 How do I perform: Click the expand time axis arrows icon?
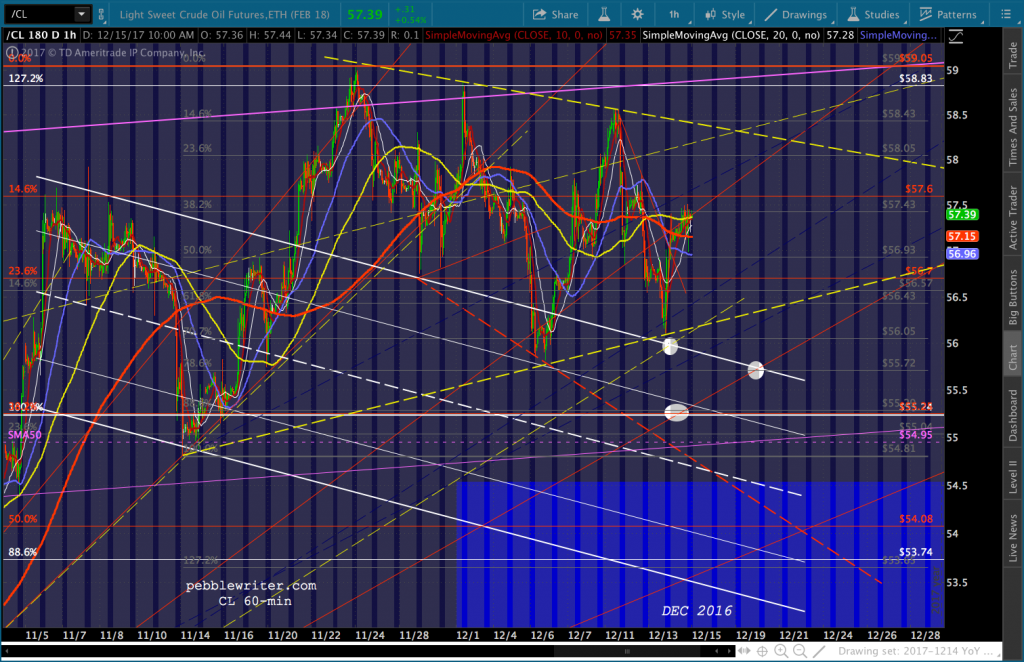(744, 651)
